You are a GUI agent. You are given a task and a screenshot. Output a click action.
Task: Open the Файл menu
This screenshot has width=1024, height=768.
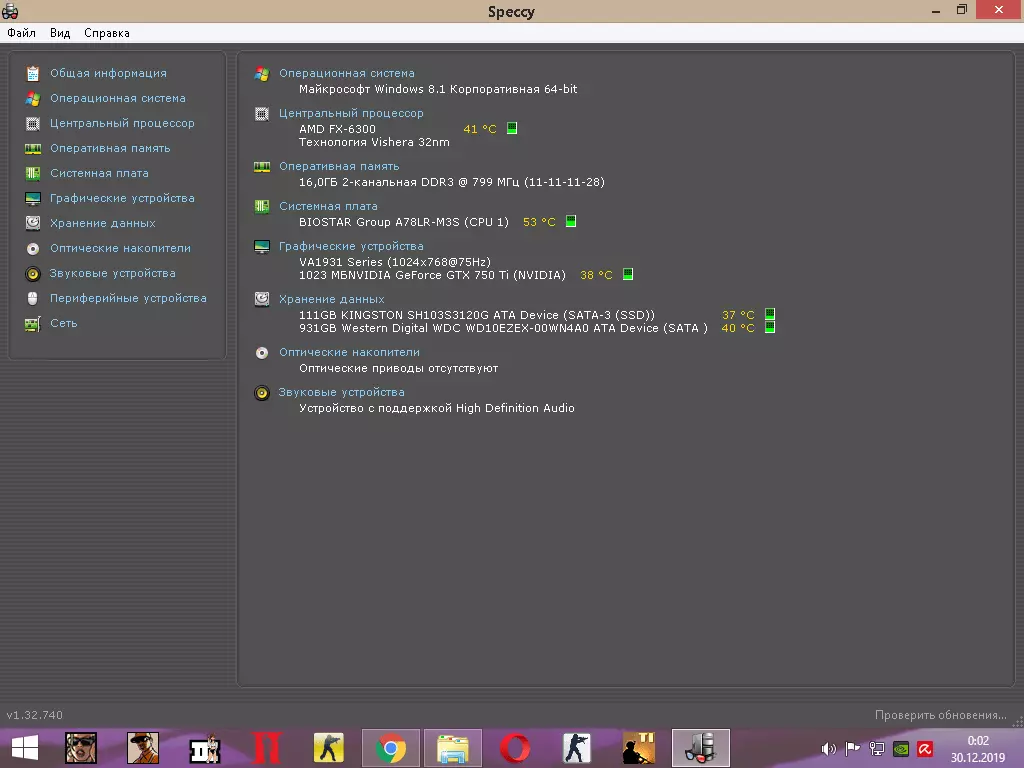pos(21,33)
